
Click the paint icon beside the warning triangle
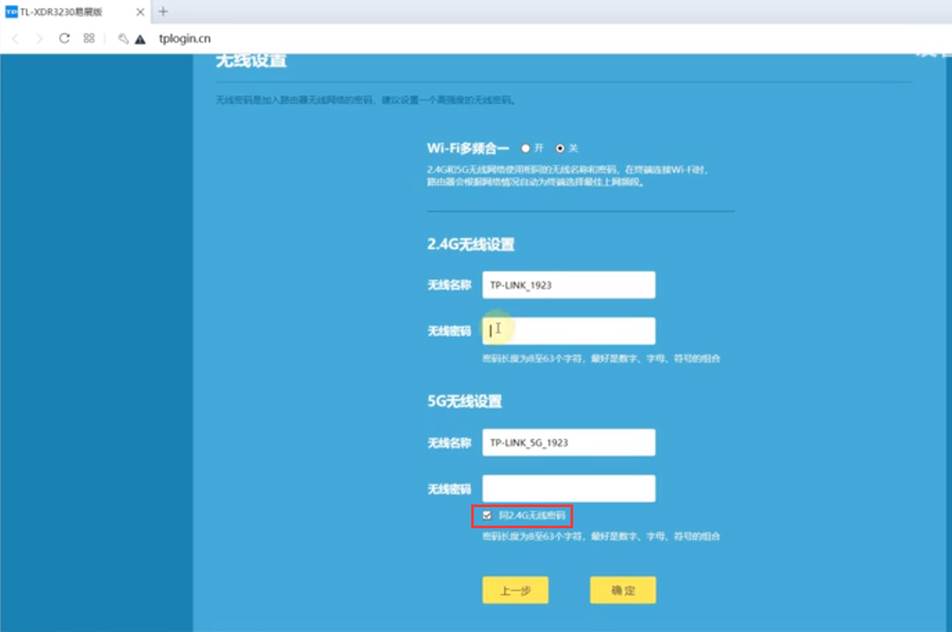[123, 39]
